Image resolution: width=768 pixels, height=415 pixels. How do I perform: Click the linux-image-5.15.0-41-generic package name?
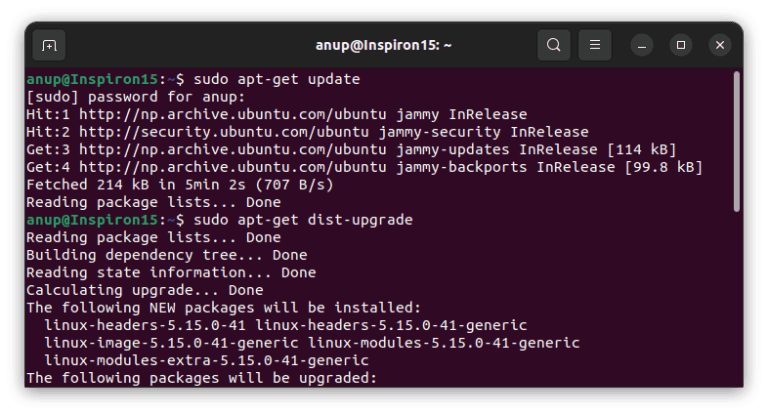[171, 343]
